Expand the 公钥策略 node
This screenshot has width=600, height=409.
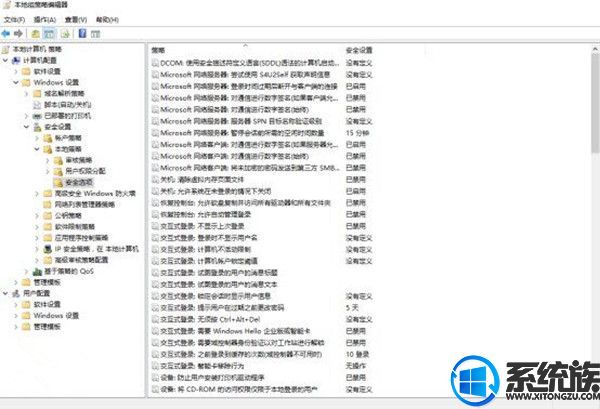tap(37, 216)
